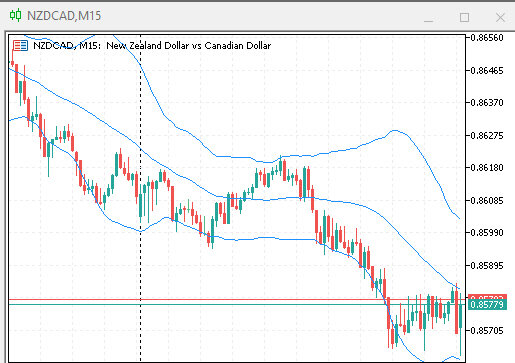515x363 pixels.
Task: Click the 0.86180 price scale label
Action: pos(487,168)
